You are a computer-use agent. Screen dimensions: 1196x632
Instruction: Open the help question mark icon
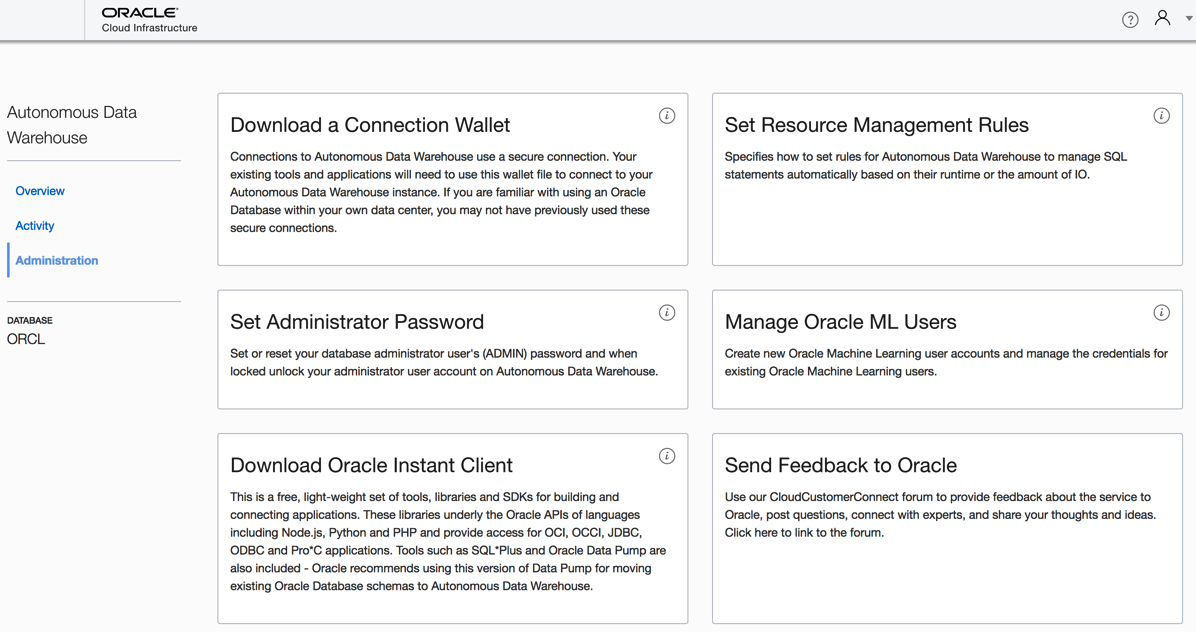point(1130,20)
